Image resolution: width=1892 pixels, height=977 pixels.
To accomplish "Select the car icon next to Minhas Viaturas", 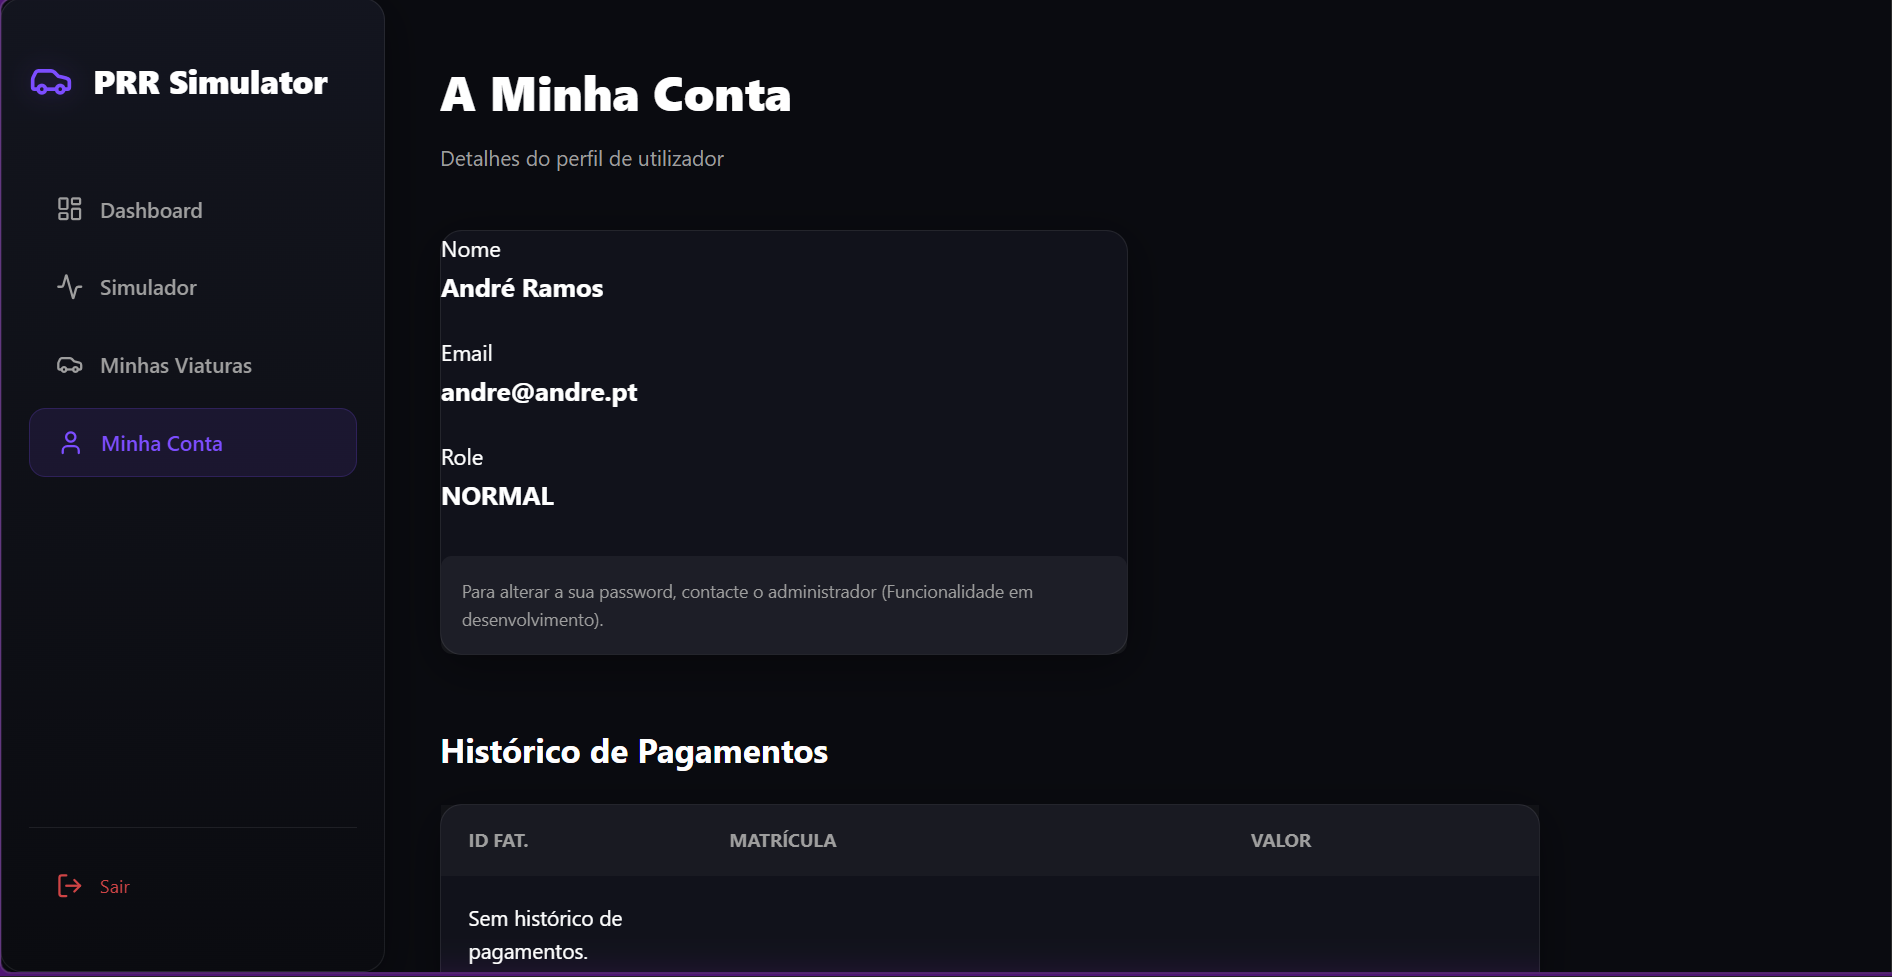I will 69,365.
